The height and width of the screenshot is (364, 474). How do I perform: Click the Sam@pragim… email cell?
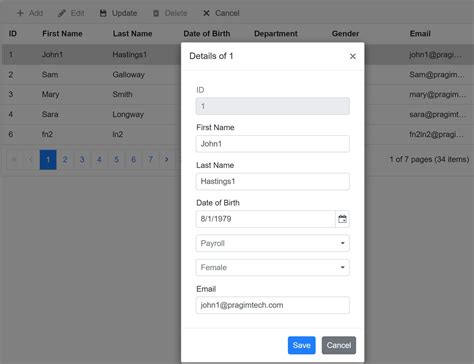[437, 75]
